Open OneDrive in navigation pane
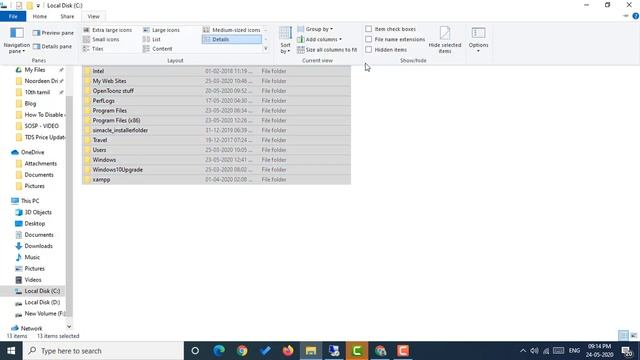The image size is (640, 360). (x=32, y=152)
